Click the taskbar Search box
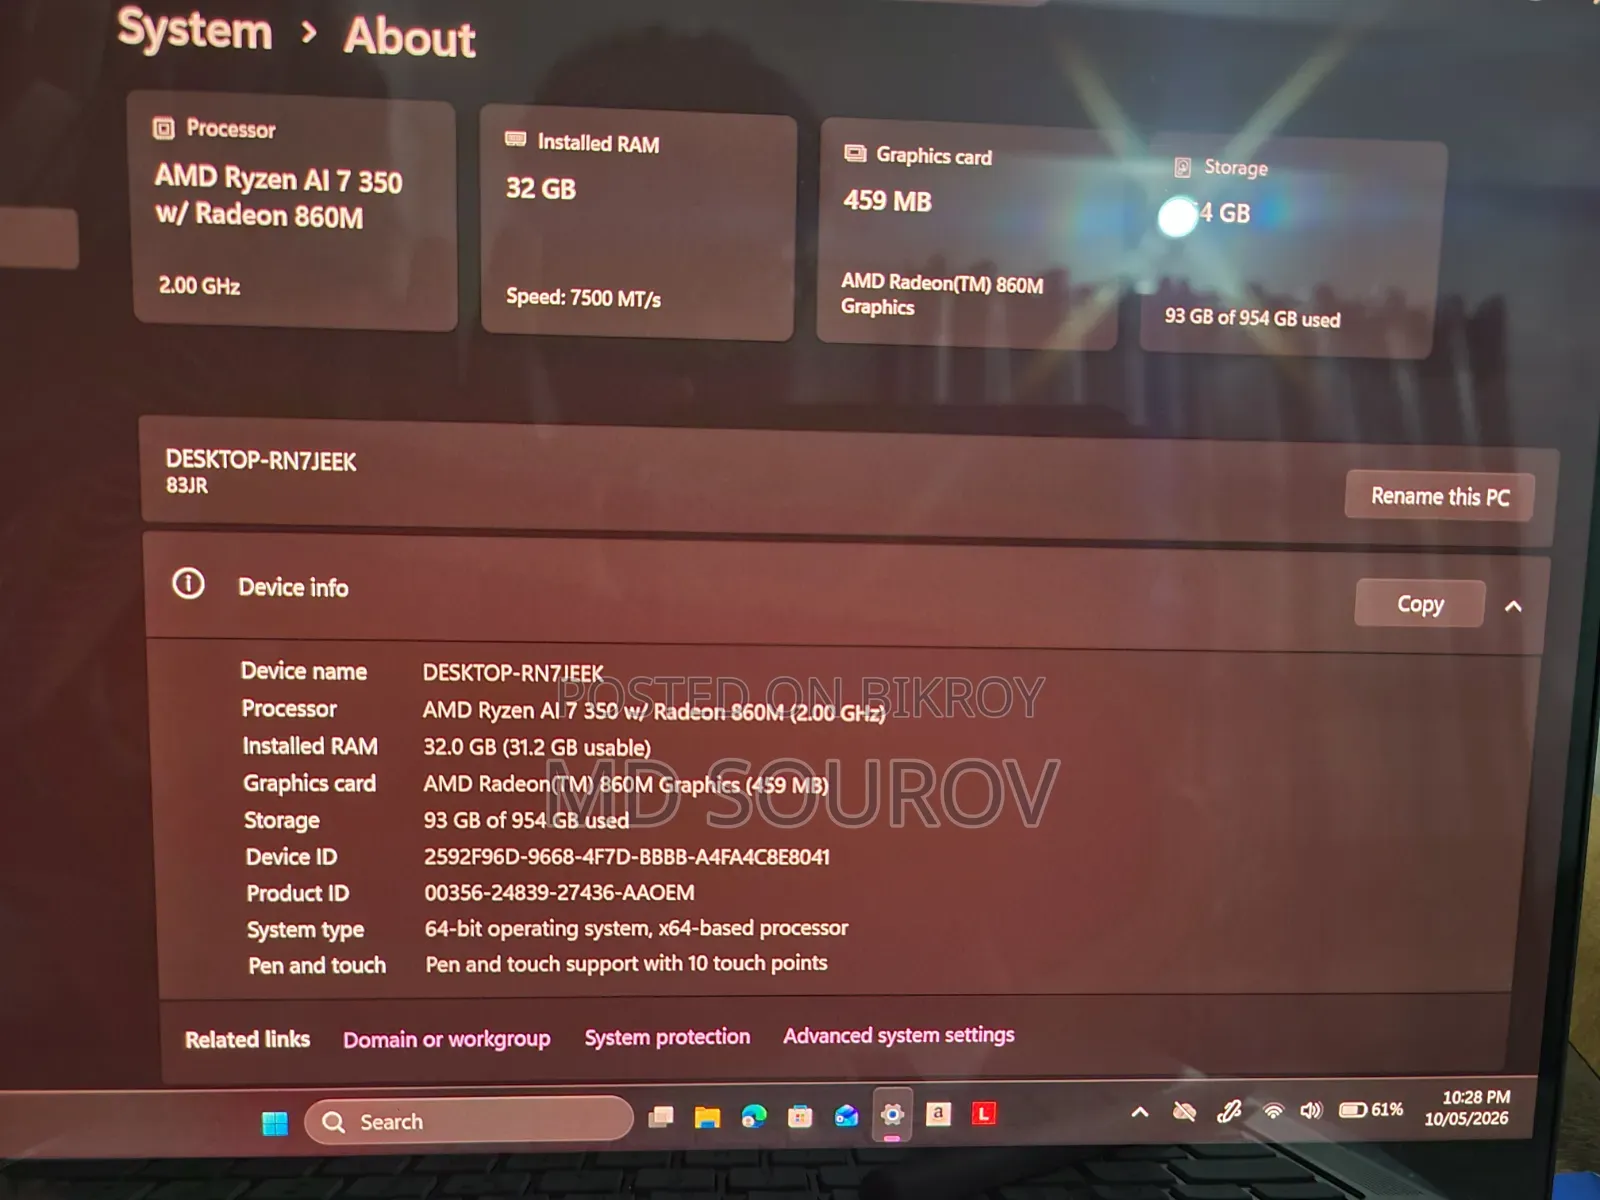The width and height of the screenshot is (1600, 1200). (468, 1121)
